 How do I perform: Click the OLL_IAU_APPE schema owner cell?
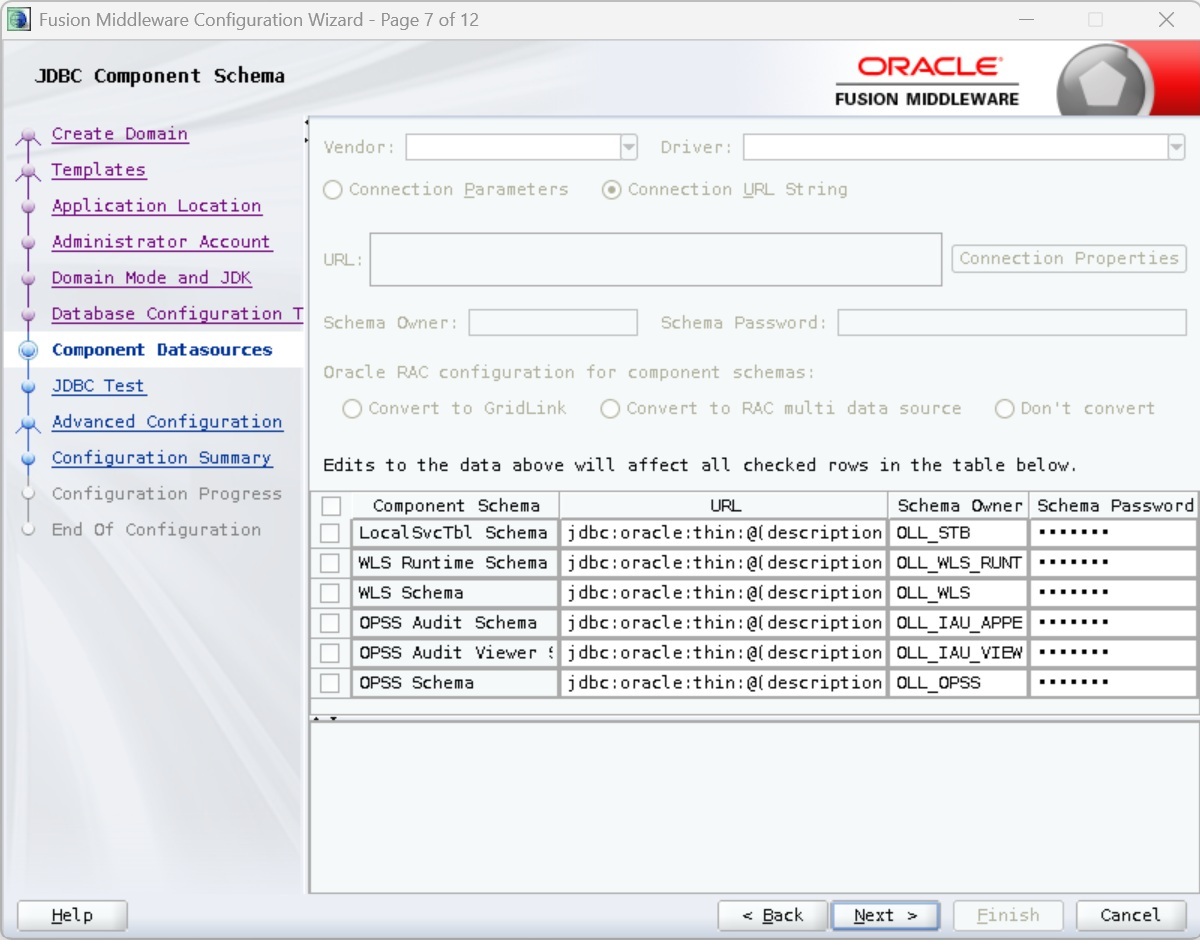click(959, 624)
